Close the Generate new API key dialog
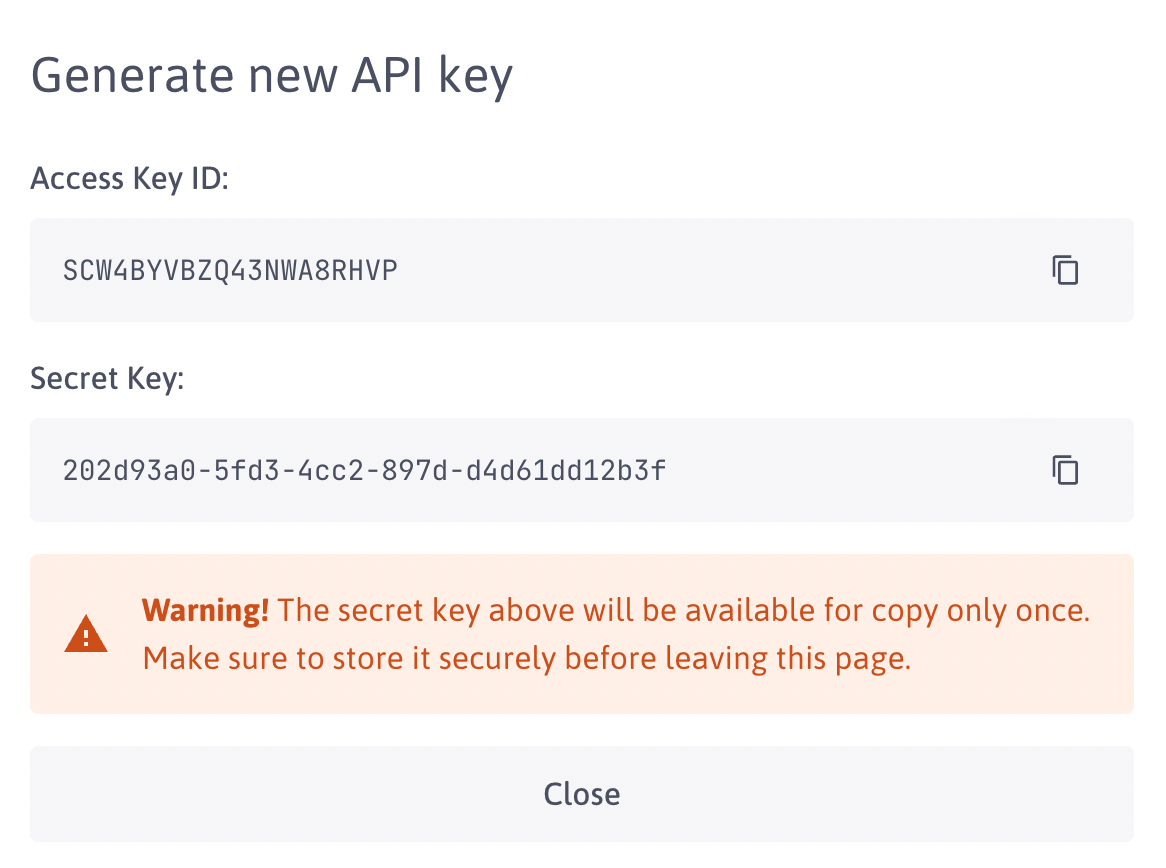Viewport: 1166px width, 868px height. coord(582,794)
